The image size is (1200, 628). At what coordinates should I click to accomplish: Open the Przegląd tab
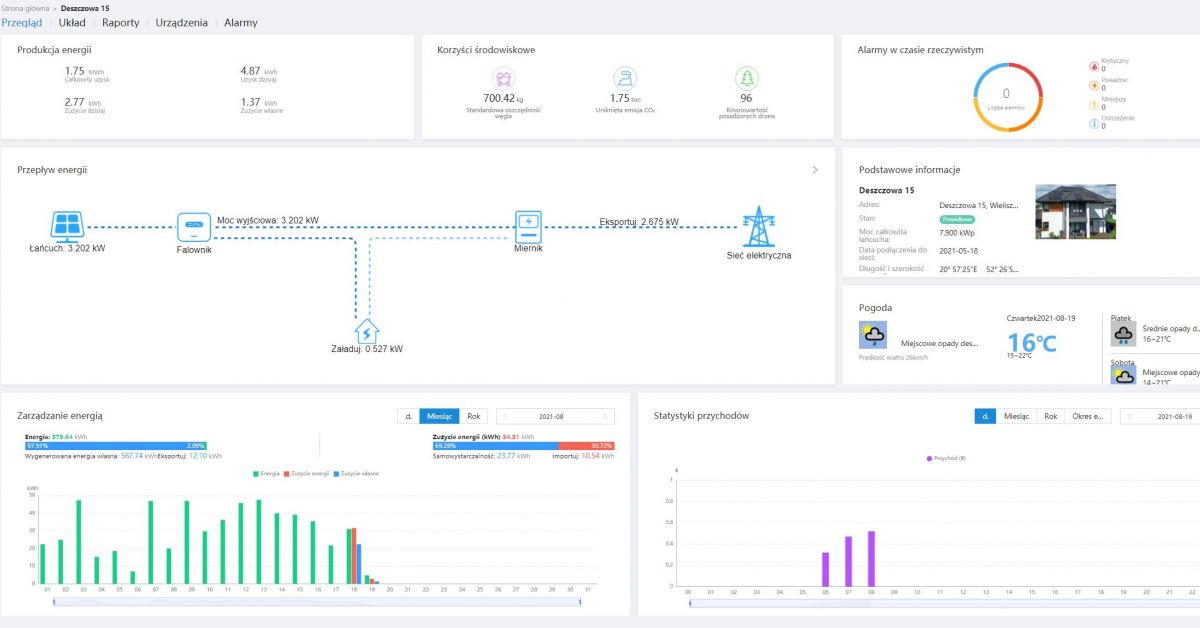22,22
